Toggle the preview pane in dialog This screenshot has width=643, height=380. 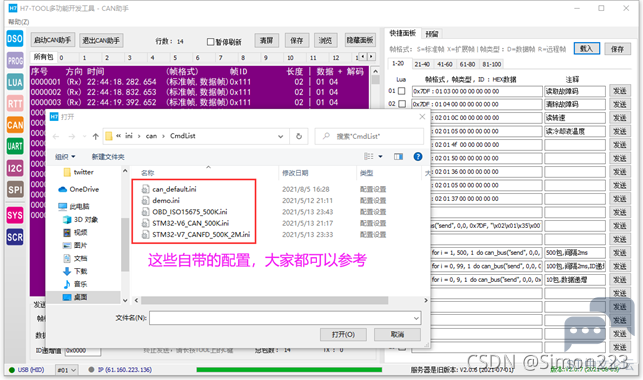click(x=398, y=156)
